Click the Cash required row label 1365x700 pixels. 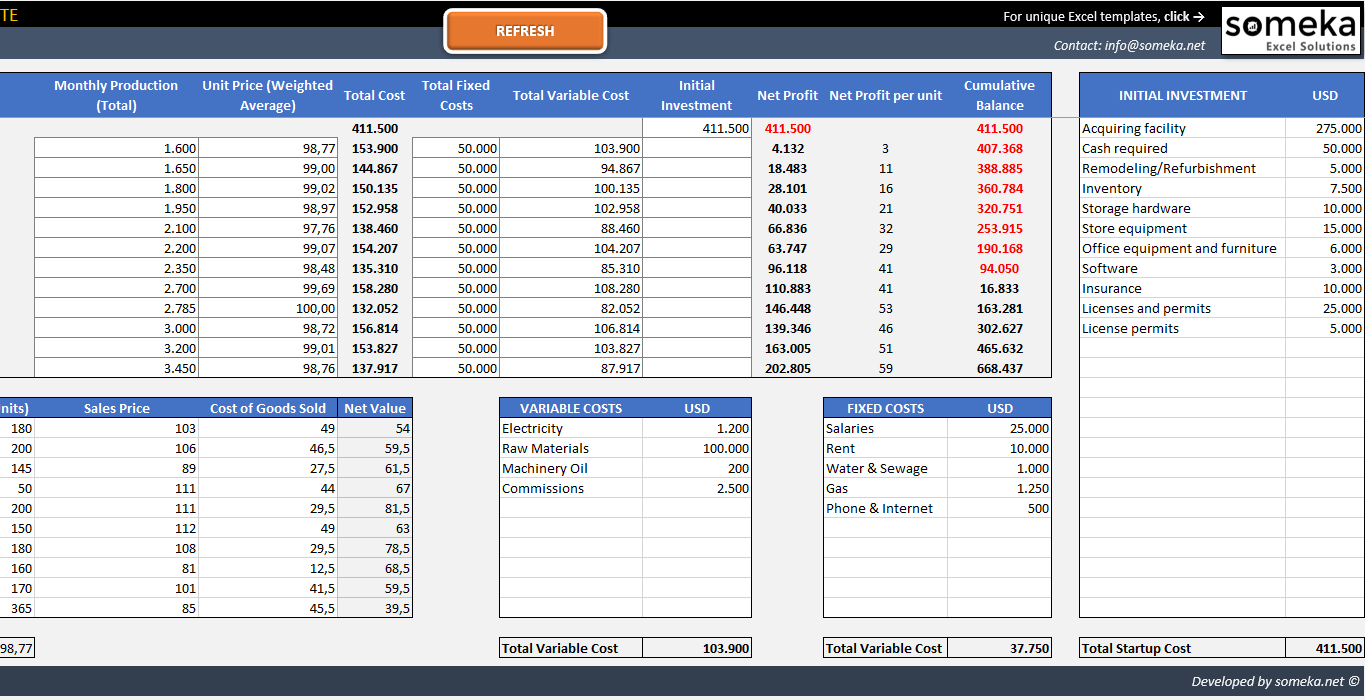coord(1124,148)
